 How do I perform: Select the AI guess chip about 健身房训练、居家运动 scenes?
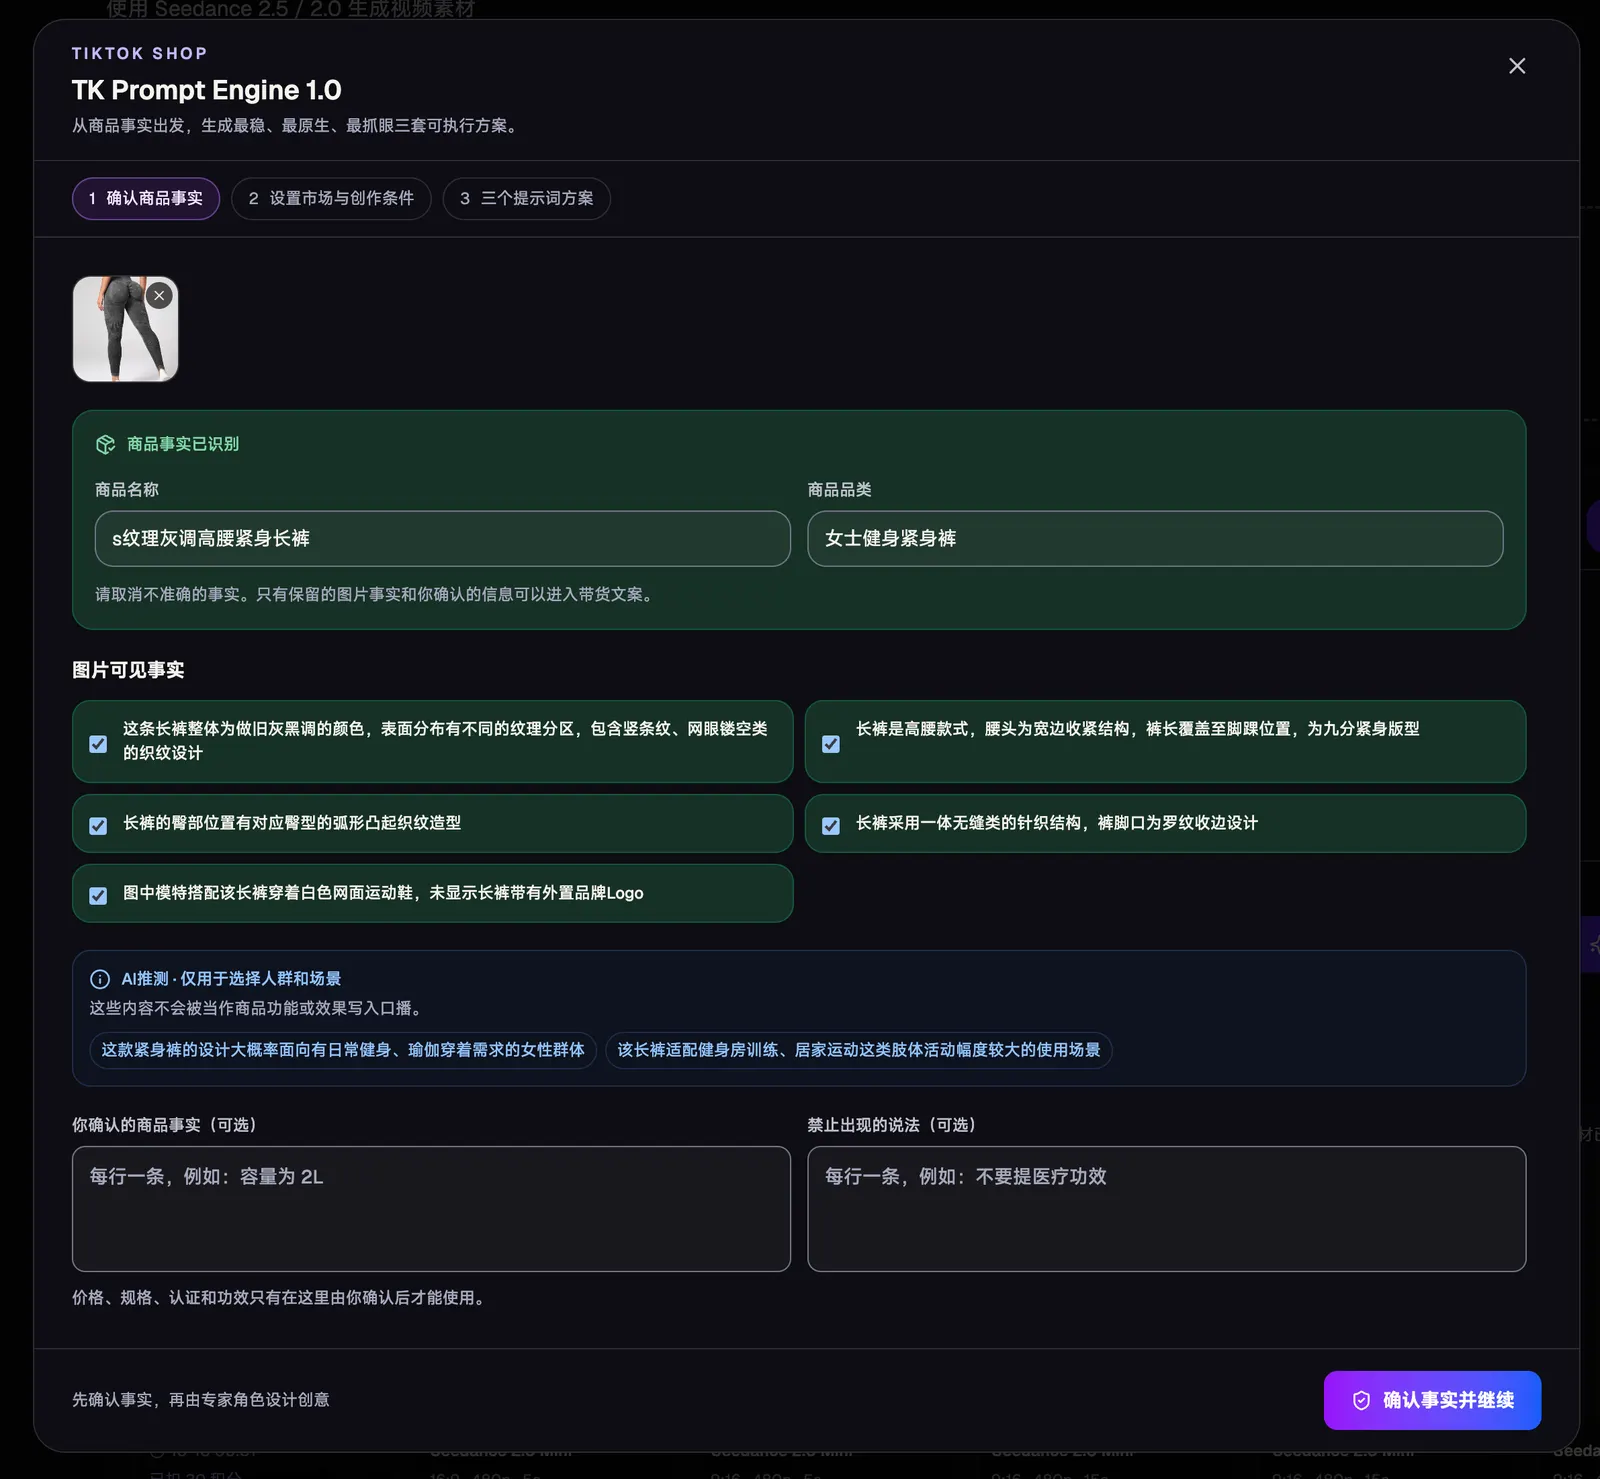(859, 1050)
